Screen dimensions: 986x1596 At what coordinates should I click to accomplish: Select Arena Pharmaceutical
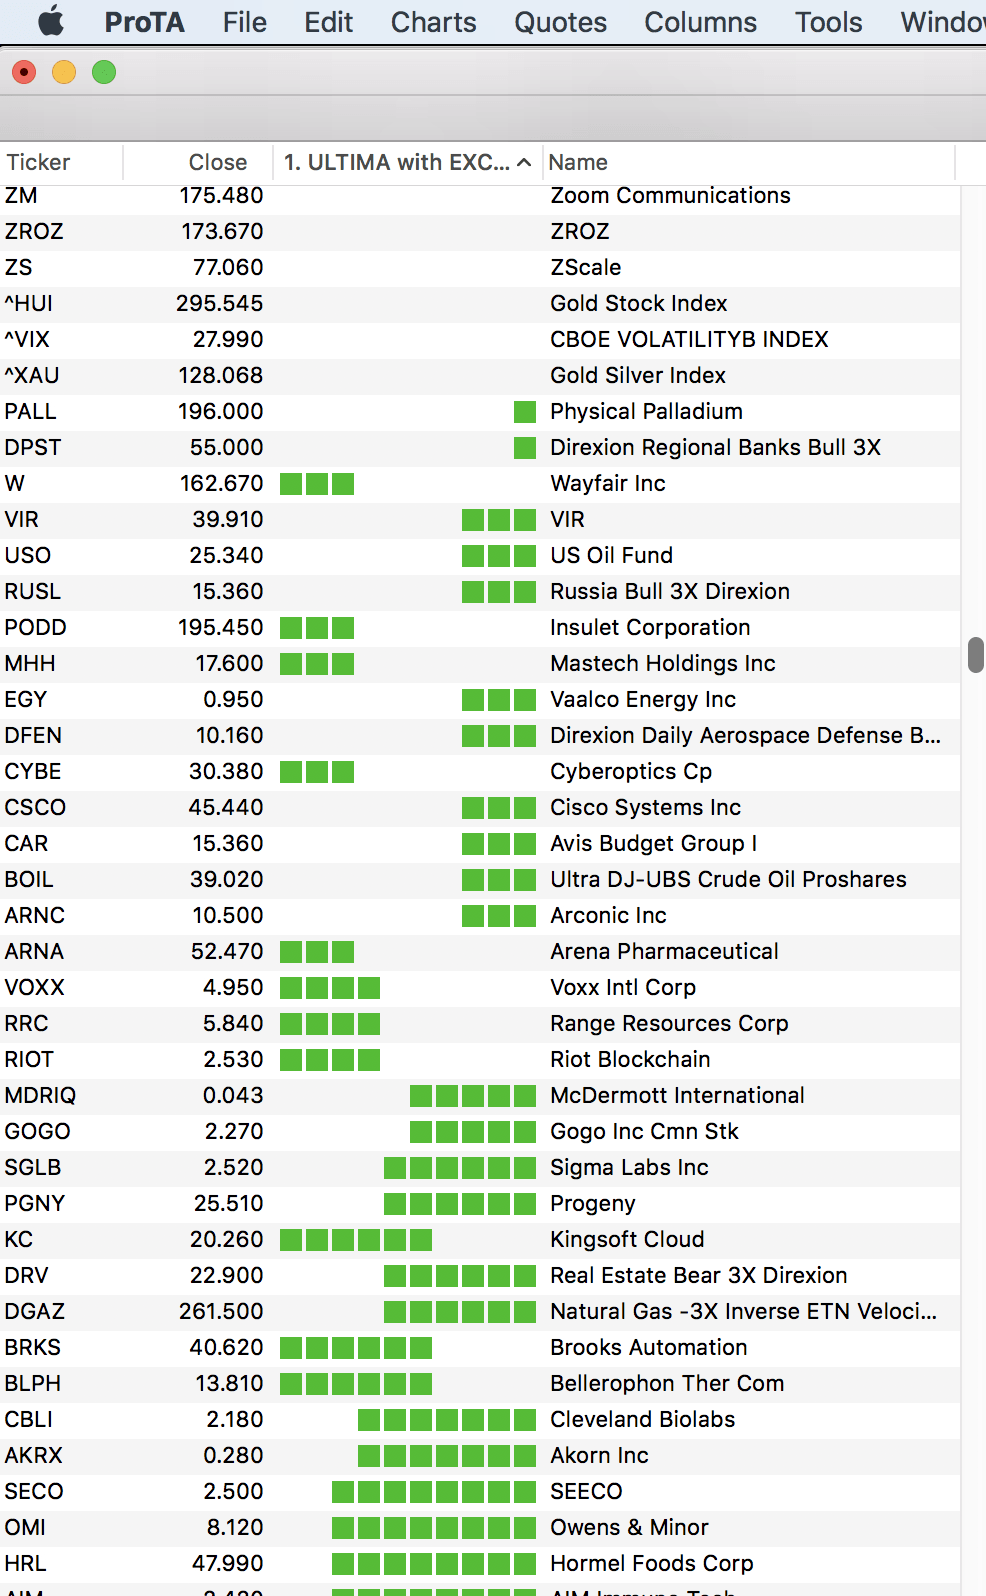pos(664,951)
